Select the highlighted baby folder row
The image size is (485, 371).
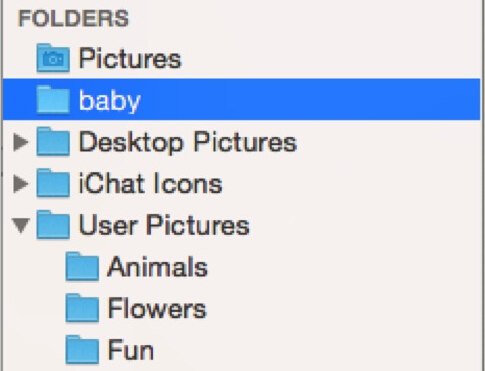(x=242, y=99)
